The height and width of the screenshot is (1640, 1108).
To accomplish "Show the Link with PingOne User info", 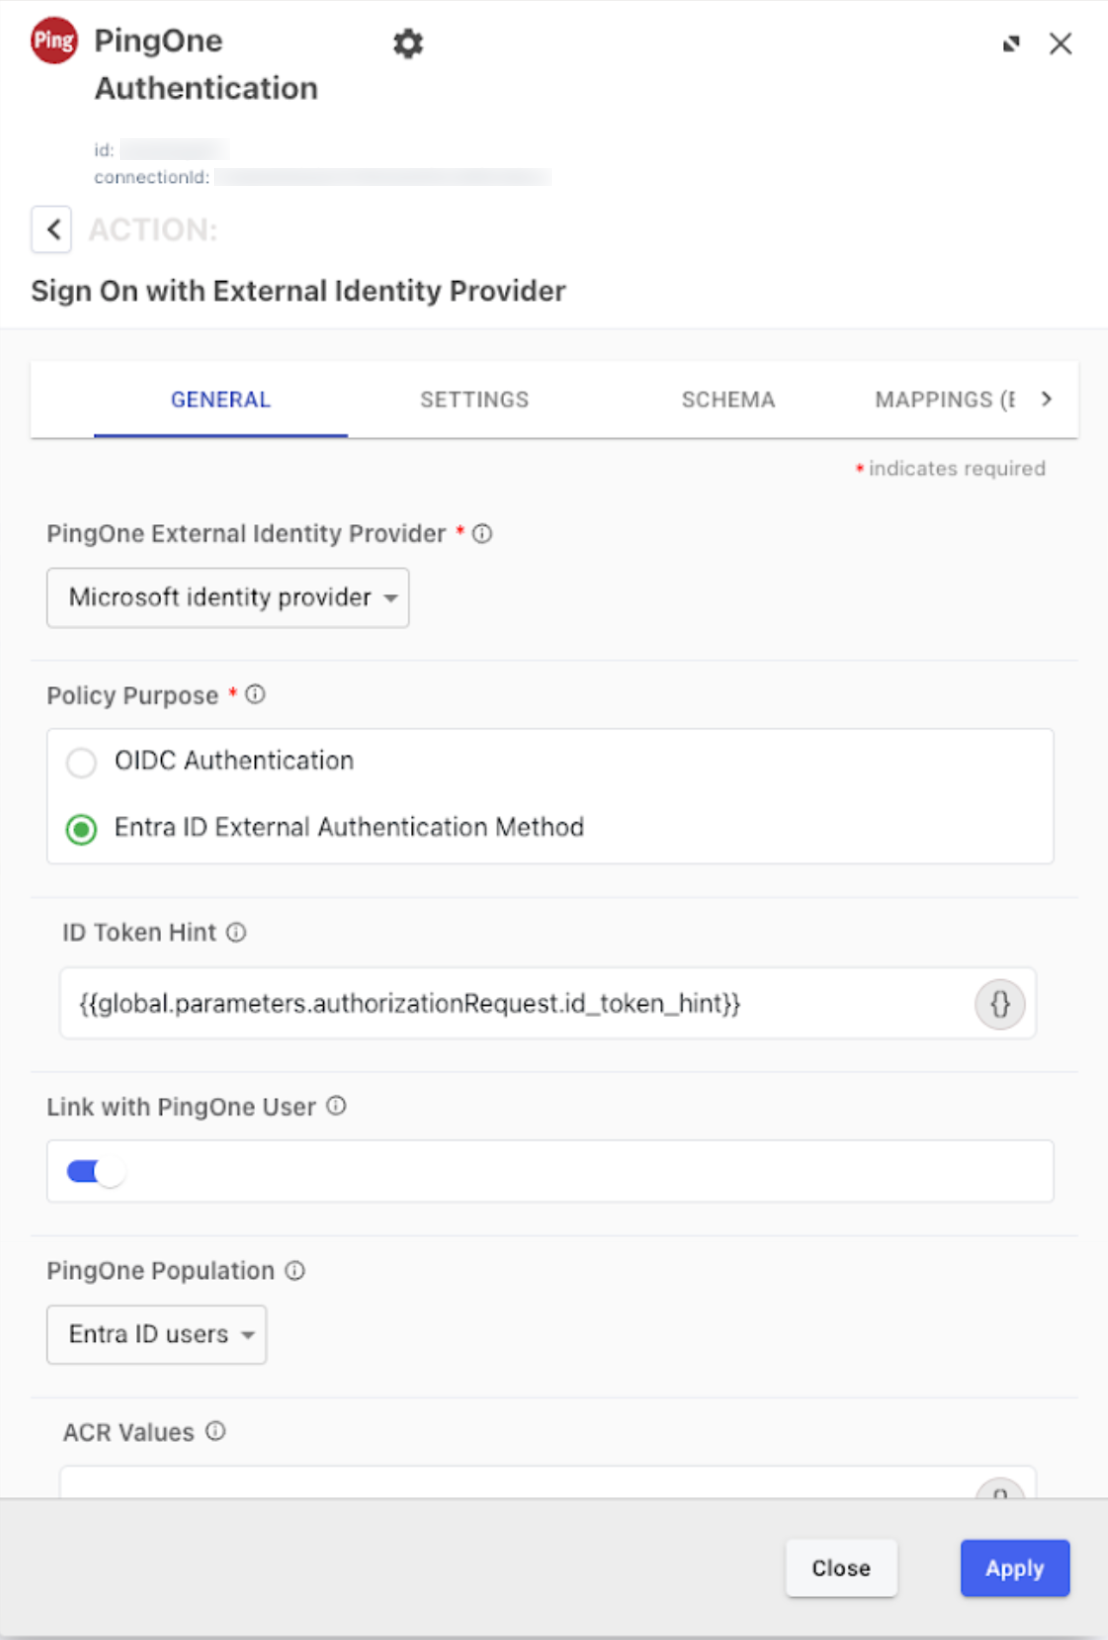I will [337, 1106].
